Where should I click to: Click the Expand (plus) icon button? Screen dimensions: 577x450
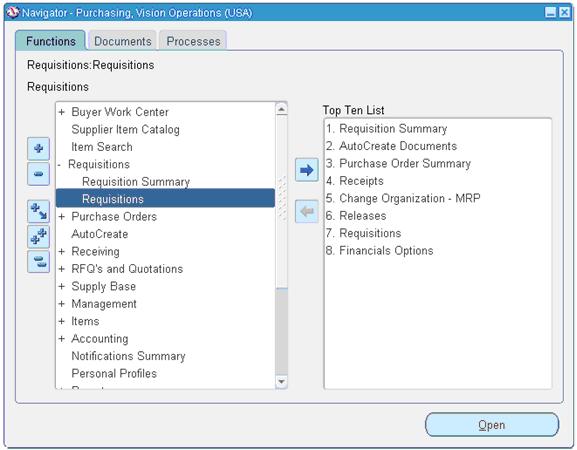click(38, 148)
